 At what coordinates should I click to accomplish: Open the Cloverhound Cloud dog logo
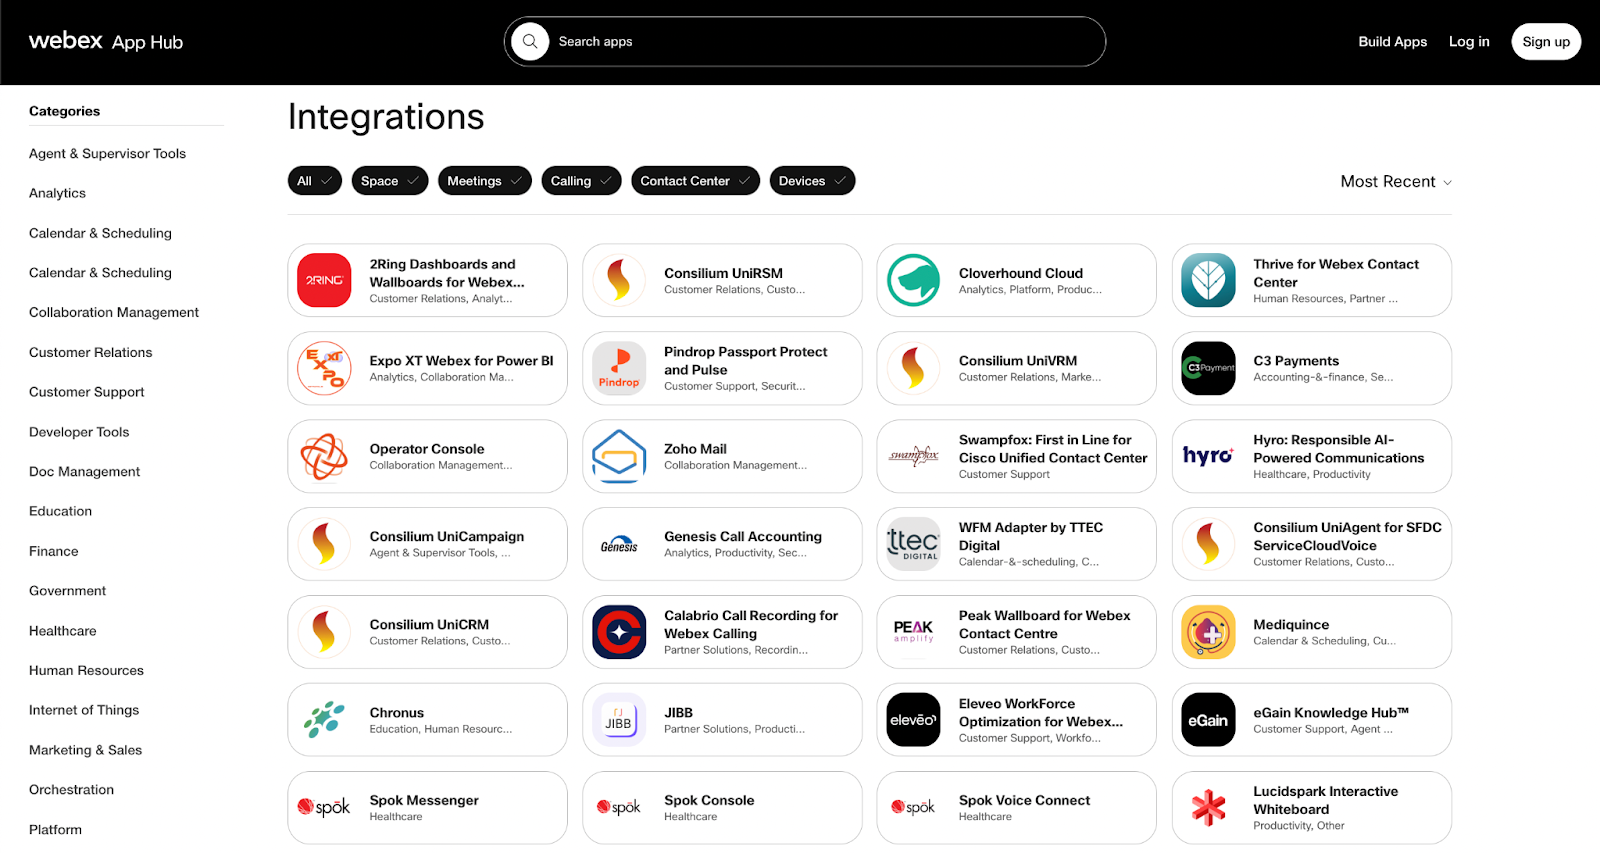tap(913, 280)
